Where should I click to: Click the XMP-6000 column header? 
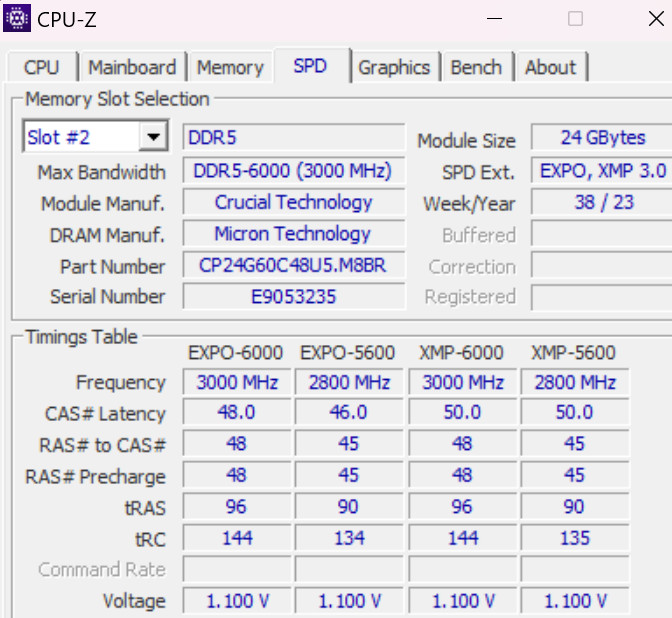pos(461,353)
